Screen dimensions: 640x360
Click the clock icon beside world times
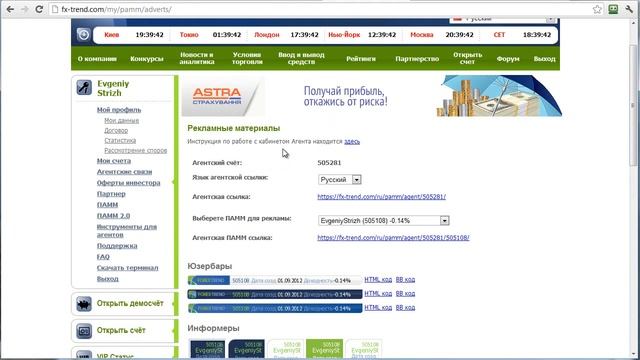84,35
